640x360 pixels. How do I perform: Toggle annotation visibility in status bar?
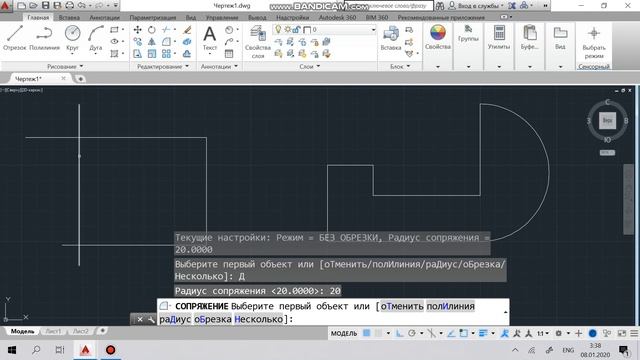click(x=504, y=333)
